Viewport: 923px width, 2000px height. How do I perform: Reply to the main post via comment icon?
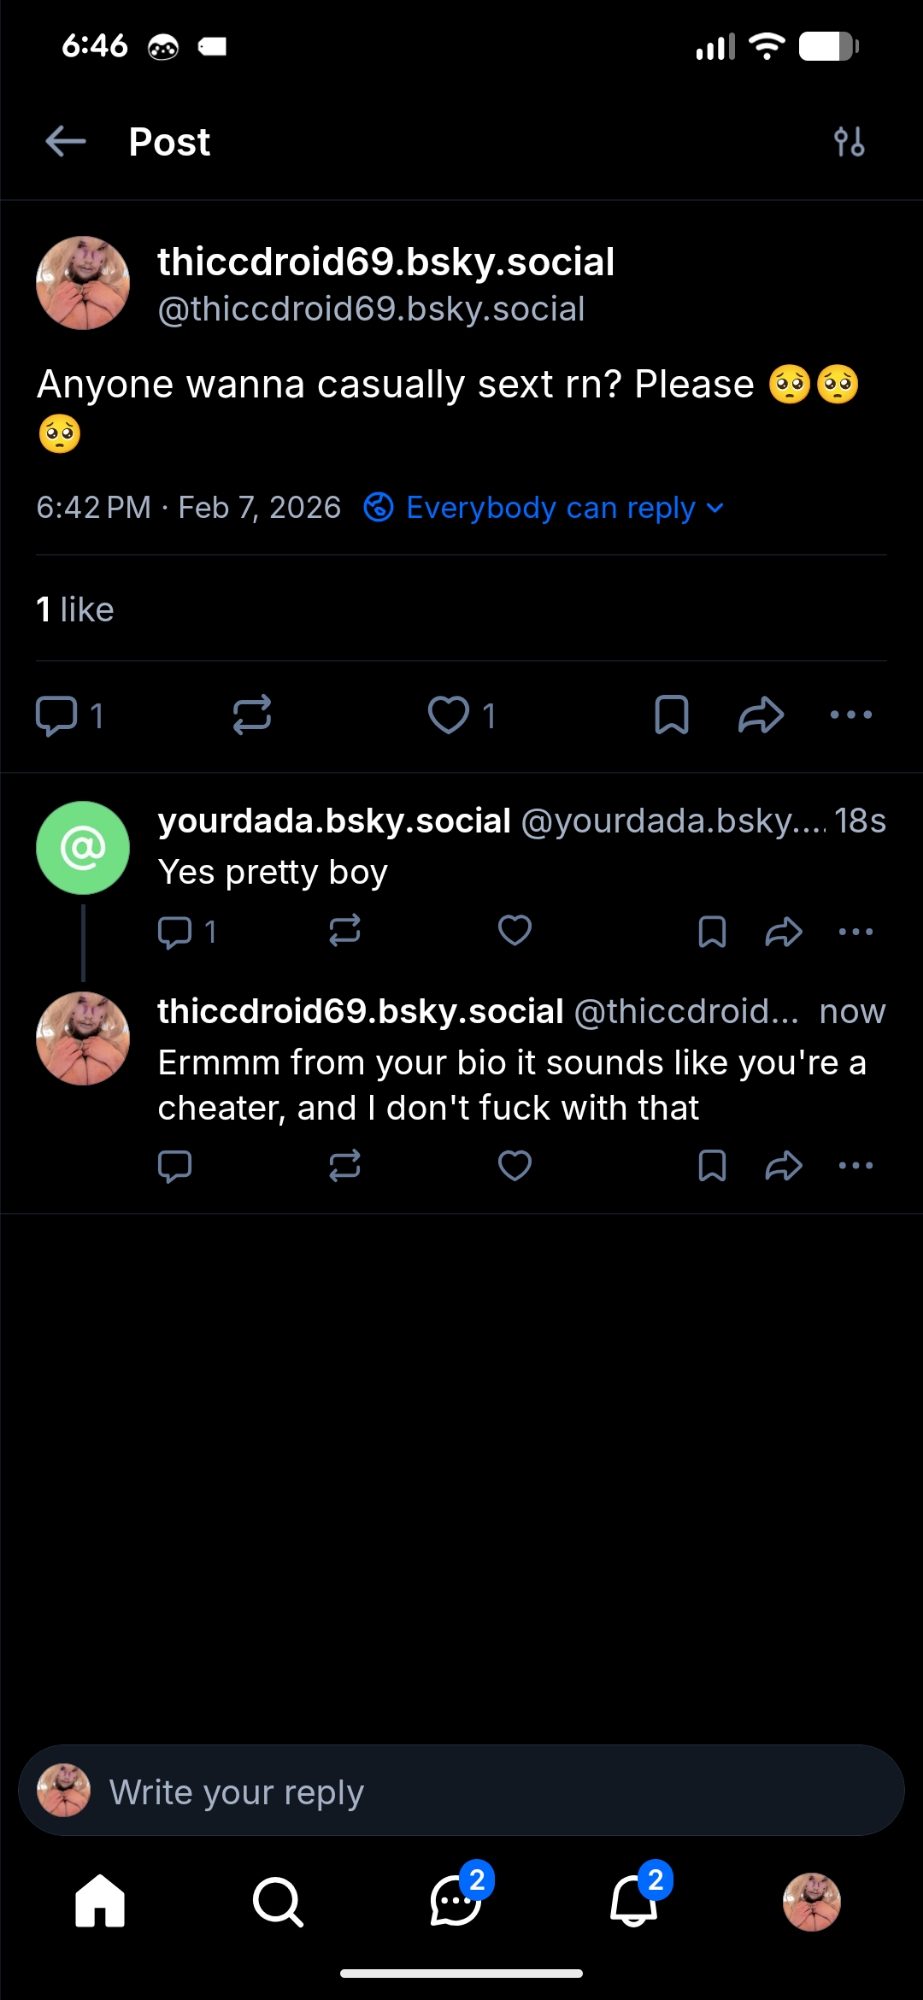click(x=57, y=715)
